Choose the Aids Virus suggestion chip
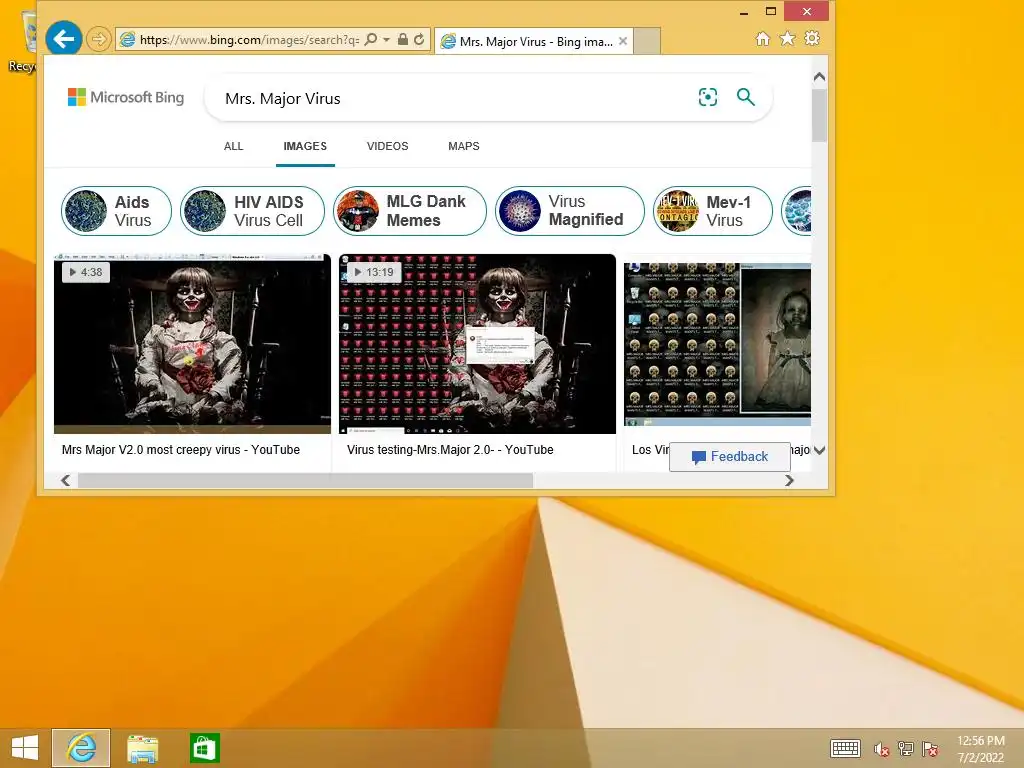This screenshot has width=1024, height=768. 116,211
